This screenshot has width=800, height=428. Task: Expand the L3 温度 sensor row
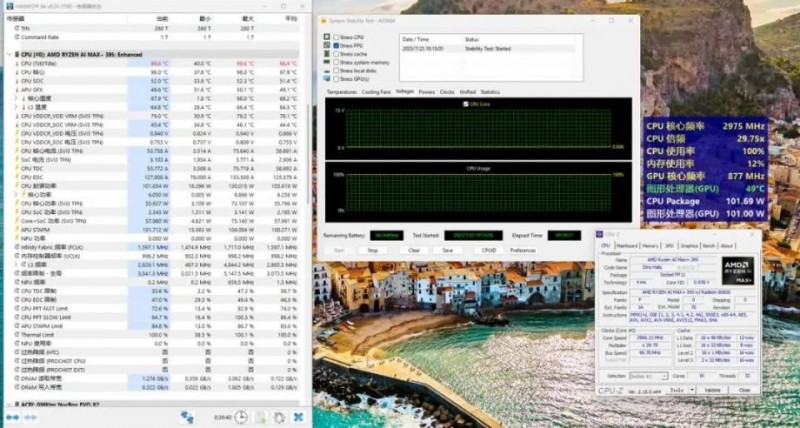(x=16, y=107)
